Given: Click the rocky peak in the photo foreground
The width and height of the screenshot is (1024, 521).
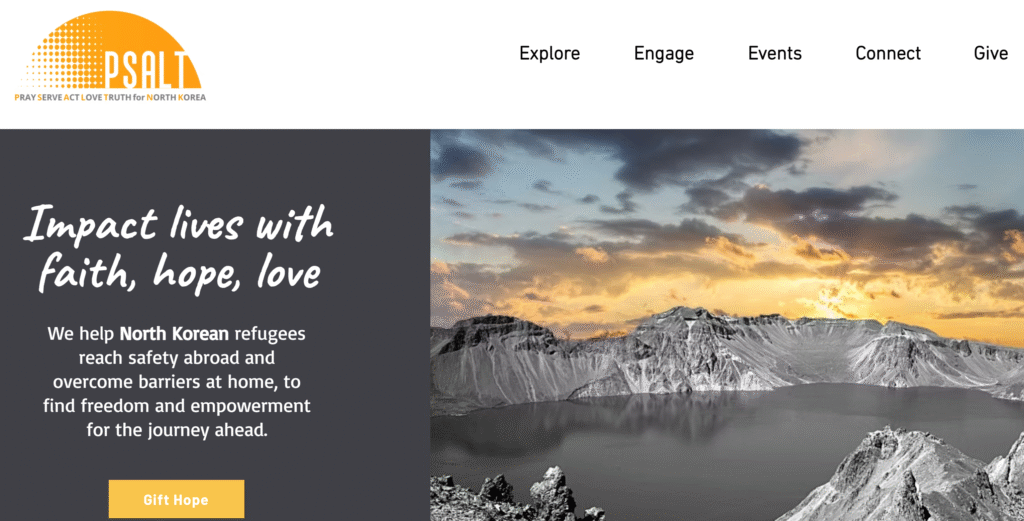Looking at the screenshot, I should click(x=908, y=477).
